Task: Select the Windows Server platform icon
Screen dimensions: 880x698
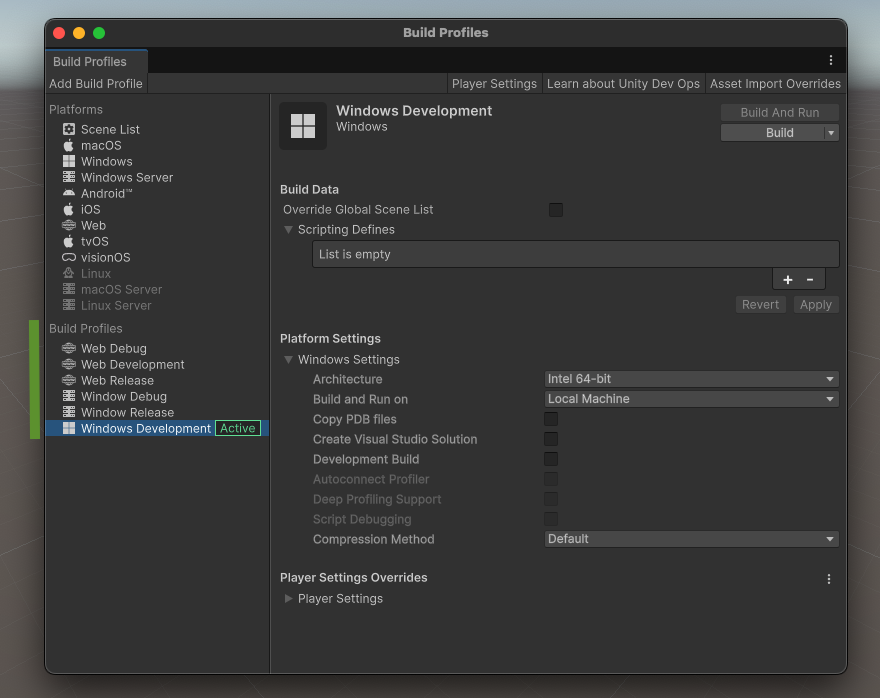Action: pyautogui.click(x=68, y=177)
